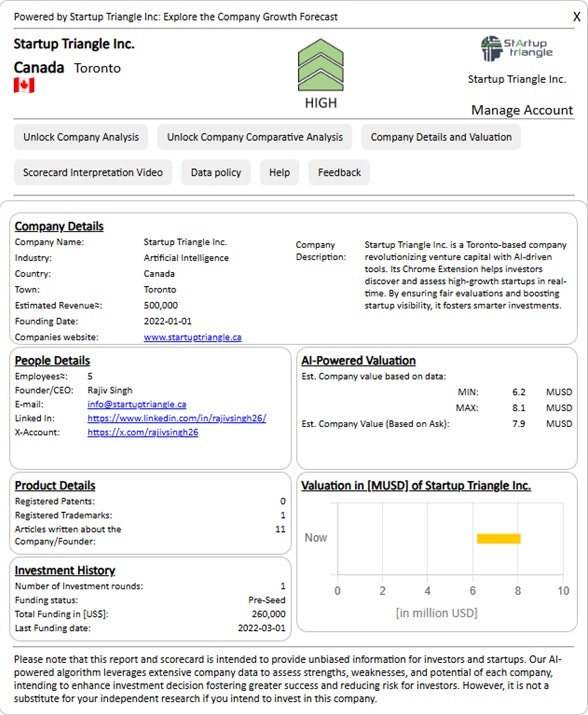Click the Feedback button
Image resolution: width=588 pixels, height=715 pixels.
click(339, 172)
